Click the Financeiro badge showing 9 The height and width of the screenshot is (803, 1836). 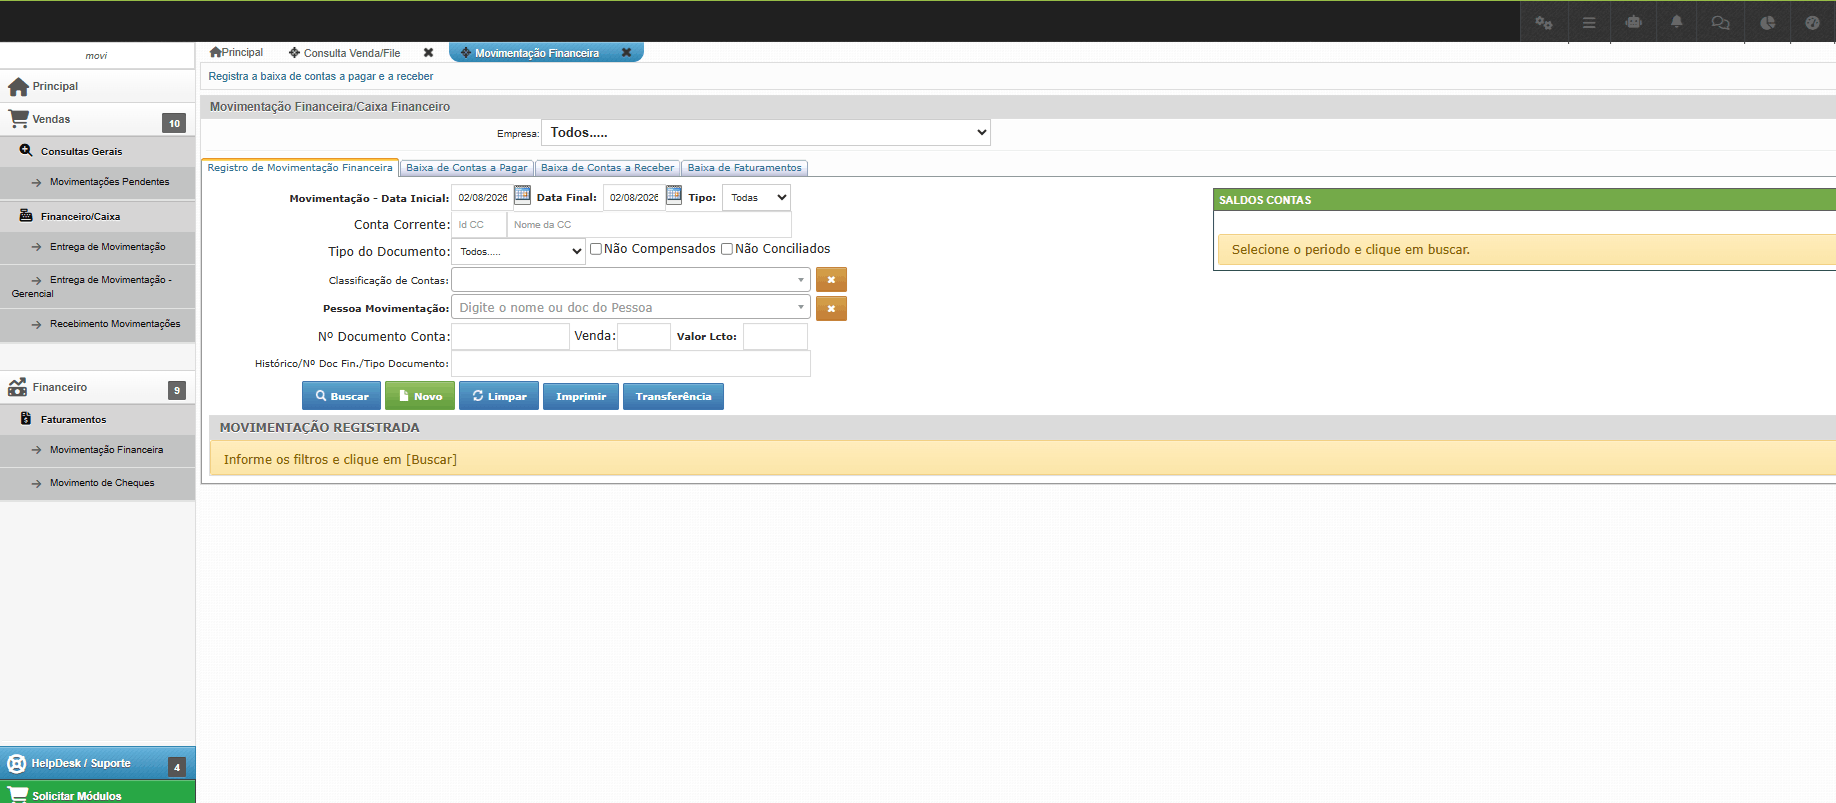[177, 390]
